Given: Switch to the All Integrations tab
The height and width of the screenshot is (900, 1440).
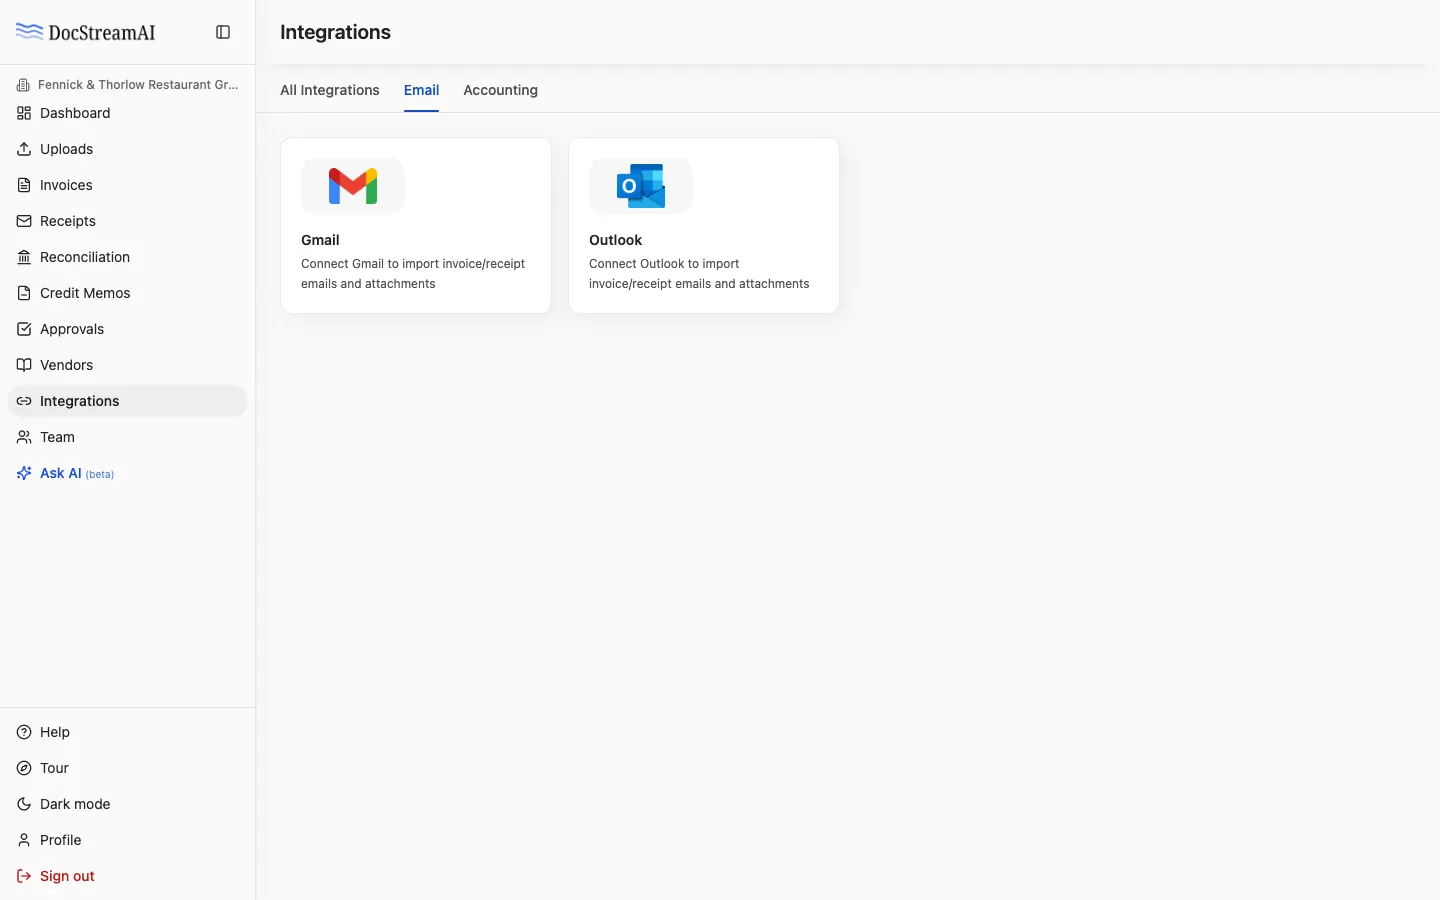Looking at the screenshot, I should [x=330, y=90].
